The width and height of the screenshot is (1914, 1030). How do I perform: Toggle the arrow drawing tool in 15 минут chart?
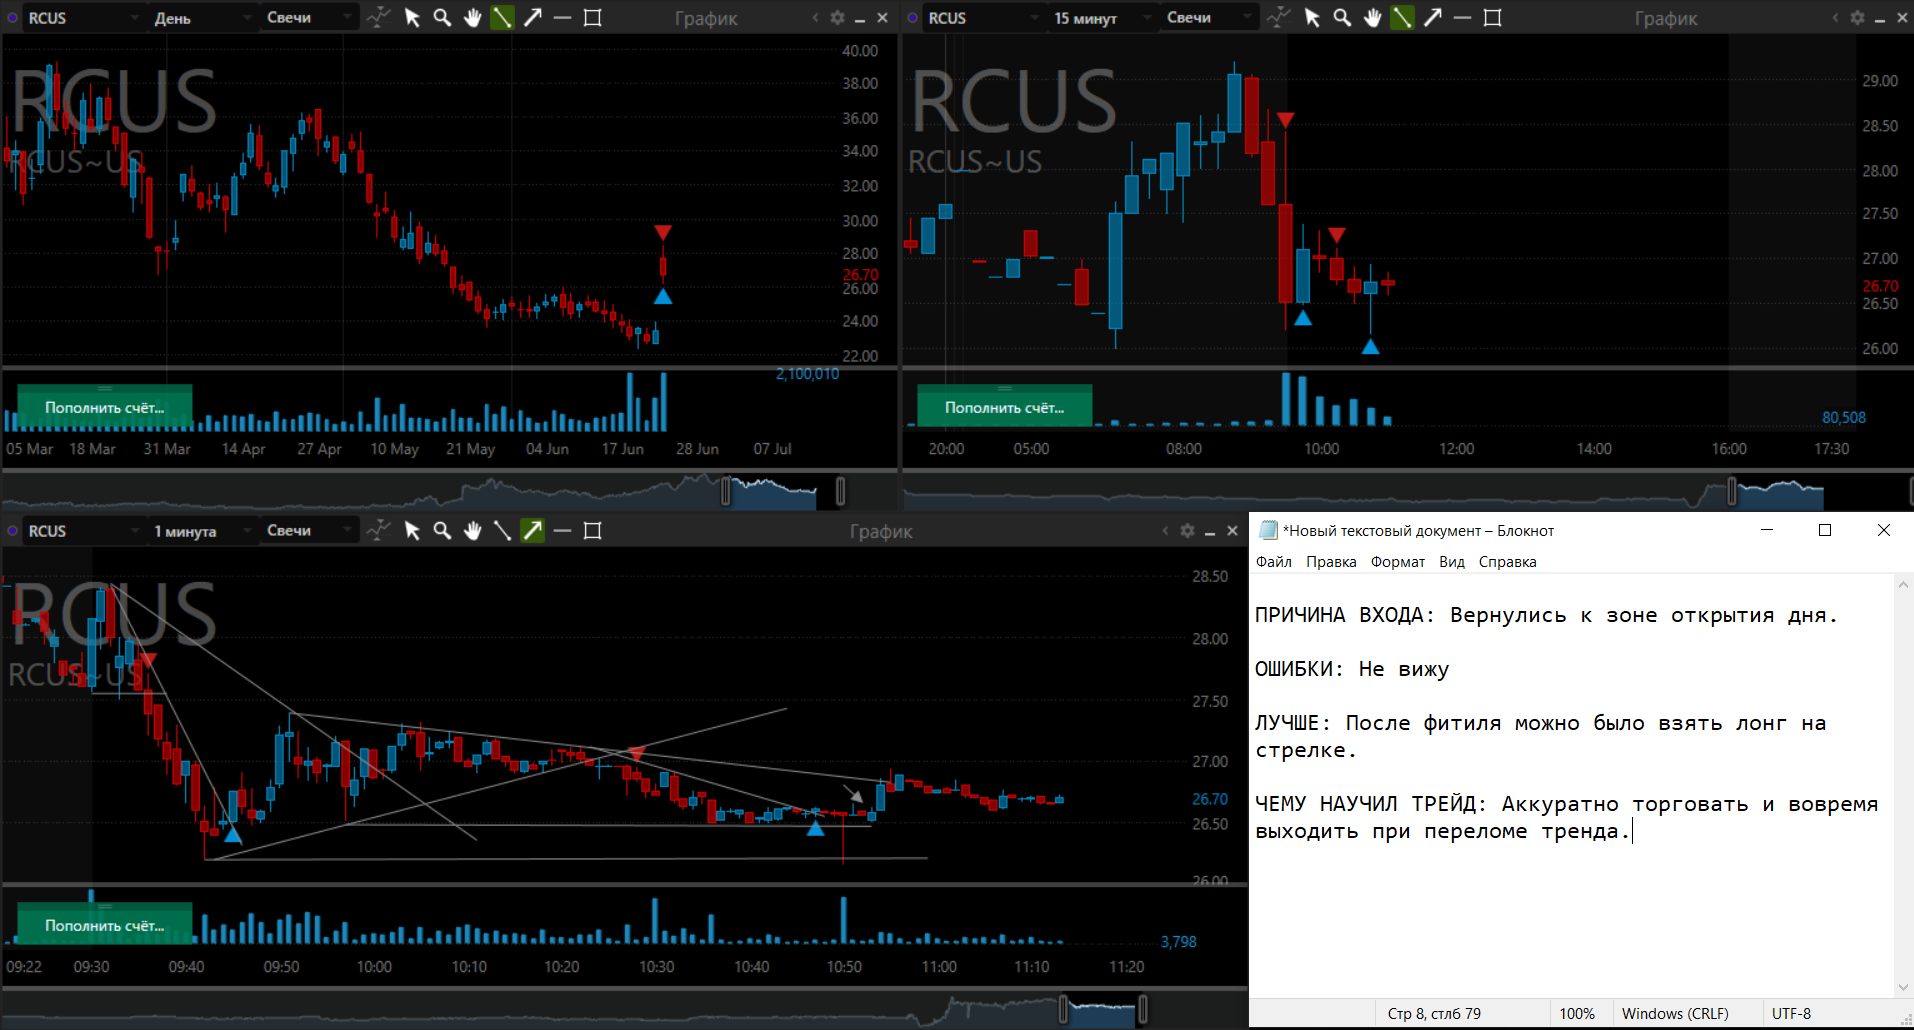tap(1432, 17)
